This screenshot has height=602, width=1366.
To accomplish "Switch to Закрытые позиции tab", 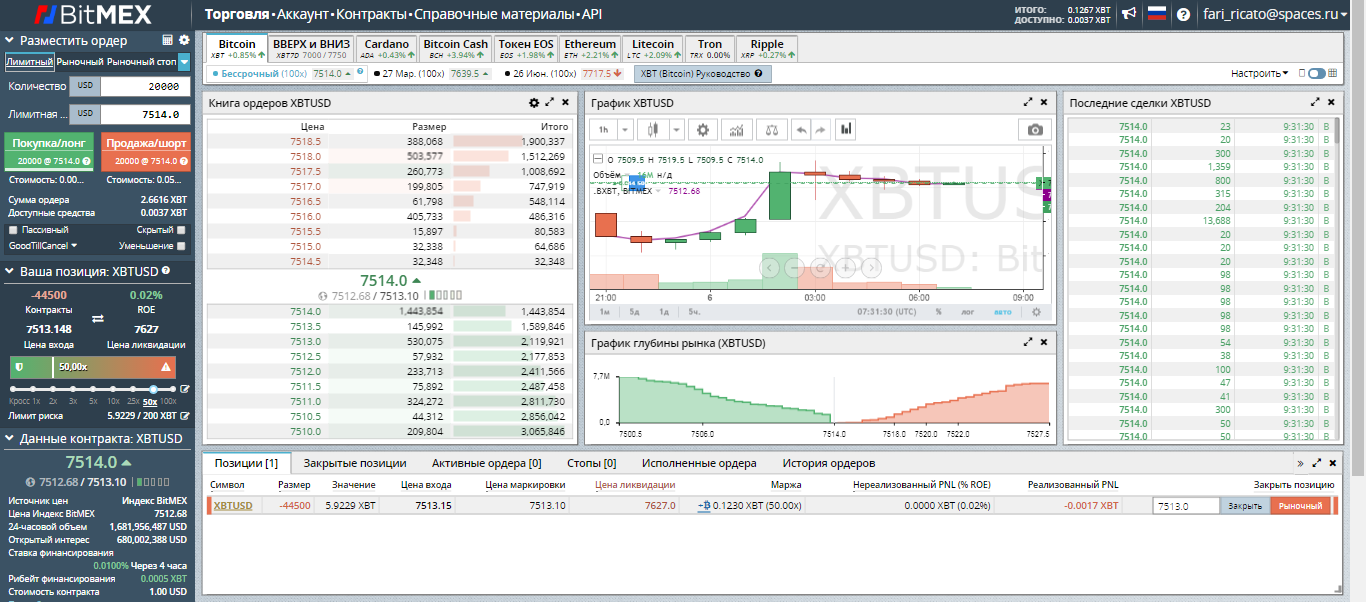I will [355, 463].
